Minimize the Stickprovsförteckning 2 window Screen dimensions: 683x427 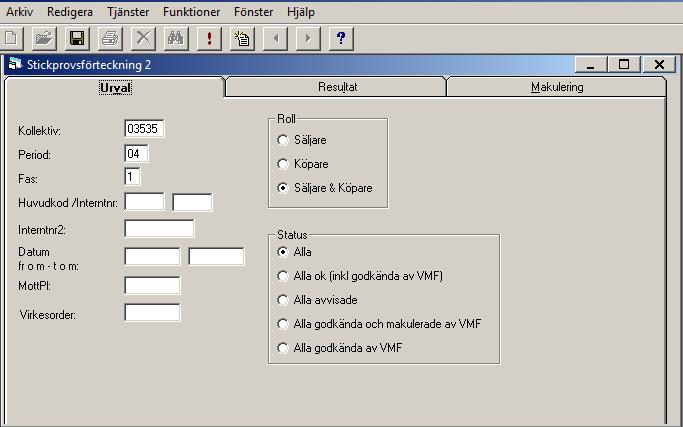(x=591, y=64)
